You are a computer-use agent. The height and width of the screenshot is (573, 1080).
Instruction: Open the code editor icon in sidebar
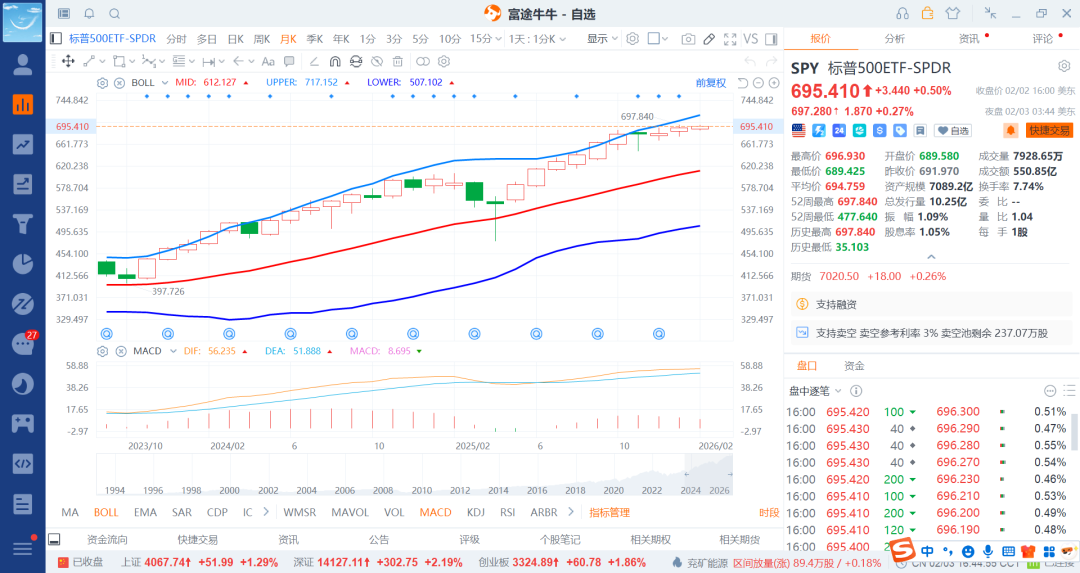pyautogui.click(x=23, y=463)
